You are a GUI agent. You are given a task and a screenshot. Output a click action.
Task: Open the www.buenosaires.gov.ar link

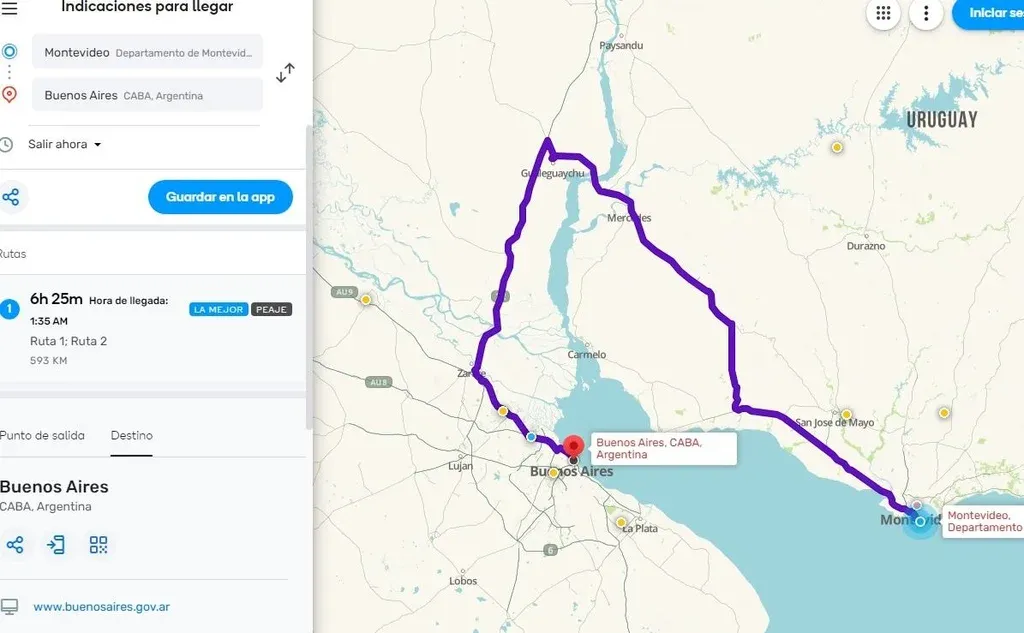click(101, 607)
